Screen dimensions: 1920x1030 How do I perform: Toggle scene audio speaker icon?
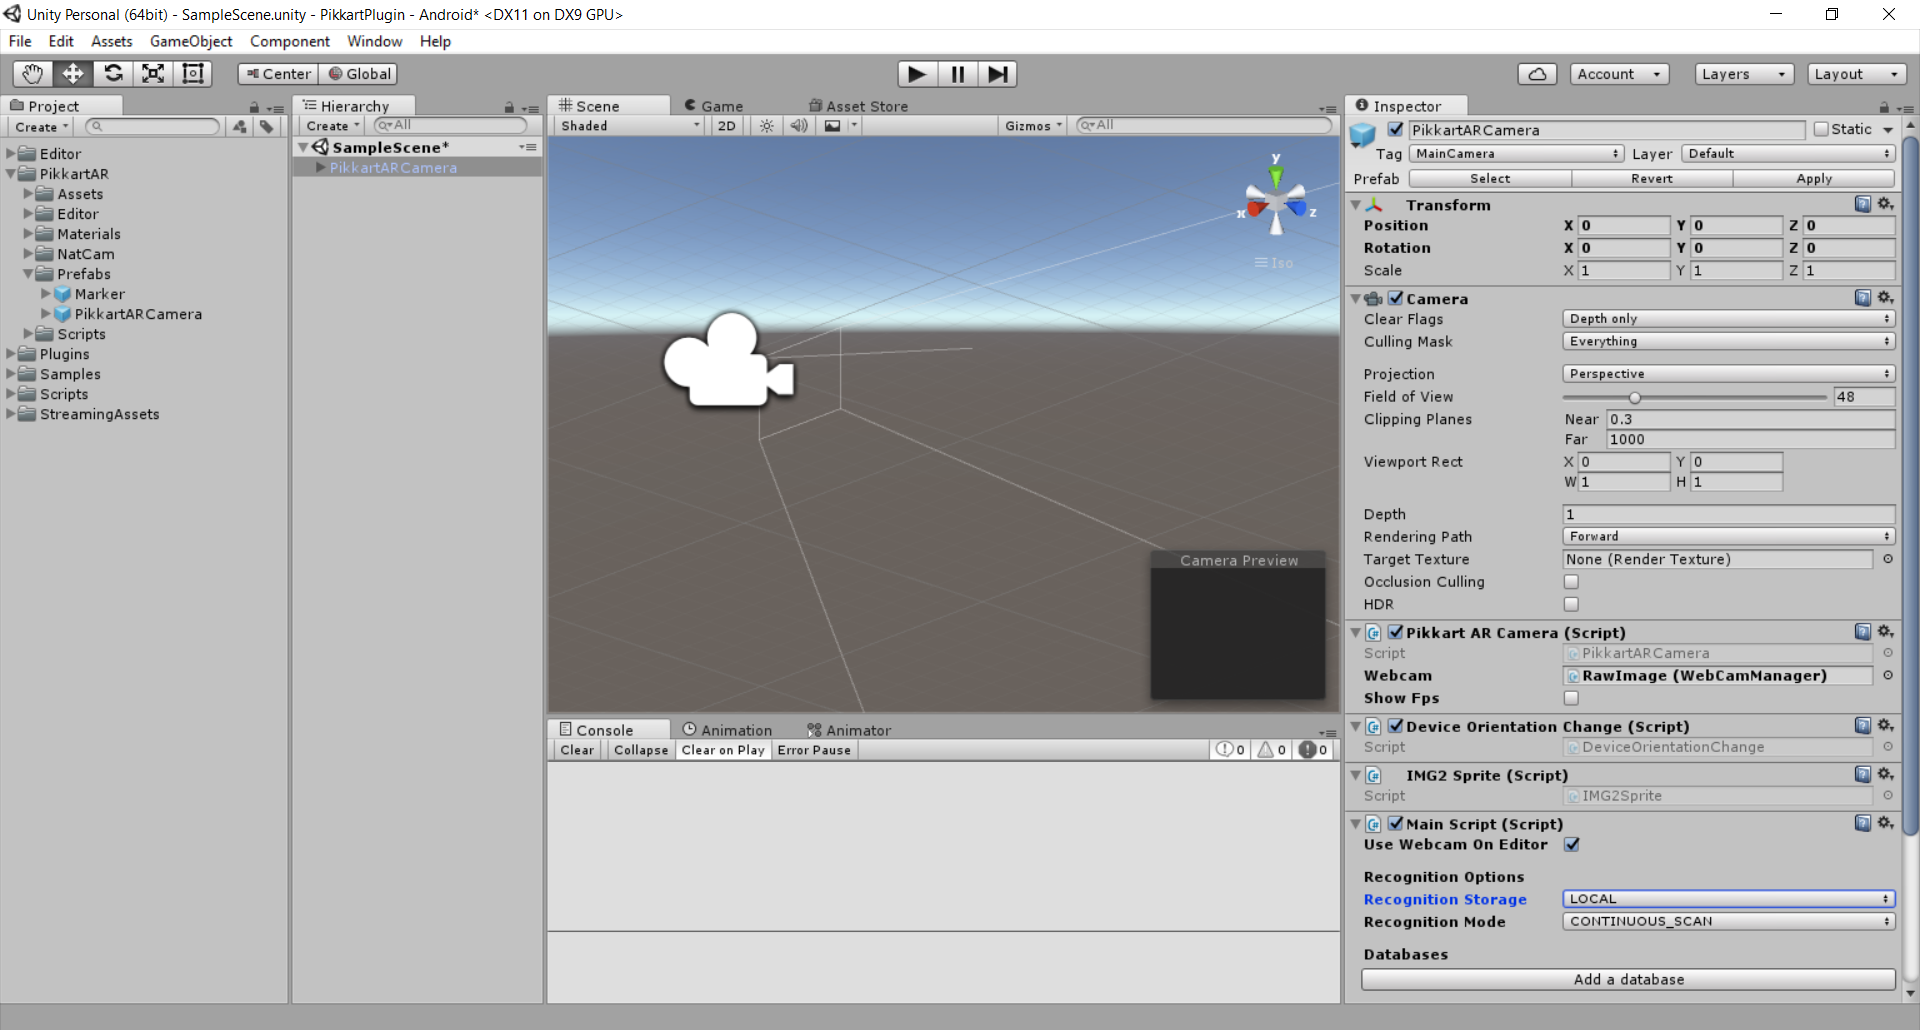tap(799, 126)
